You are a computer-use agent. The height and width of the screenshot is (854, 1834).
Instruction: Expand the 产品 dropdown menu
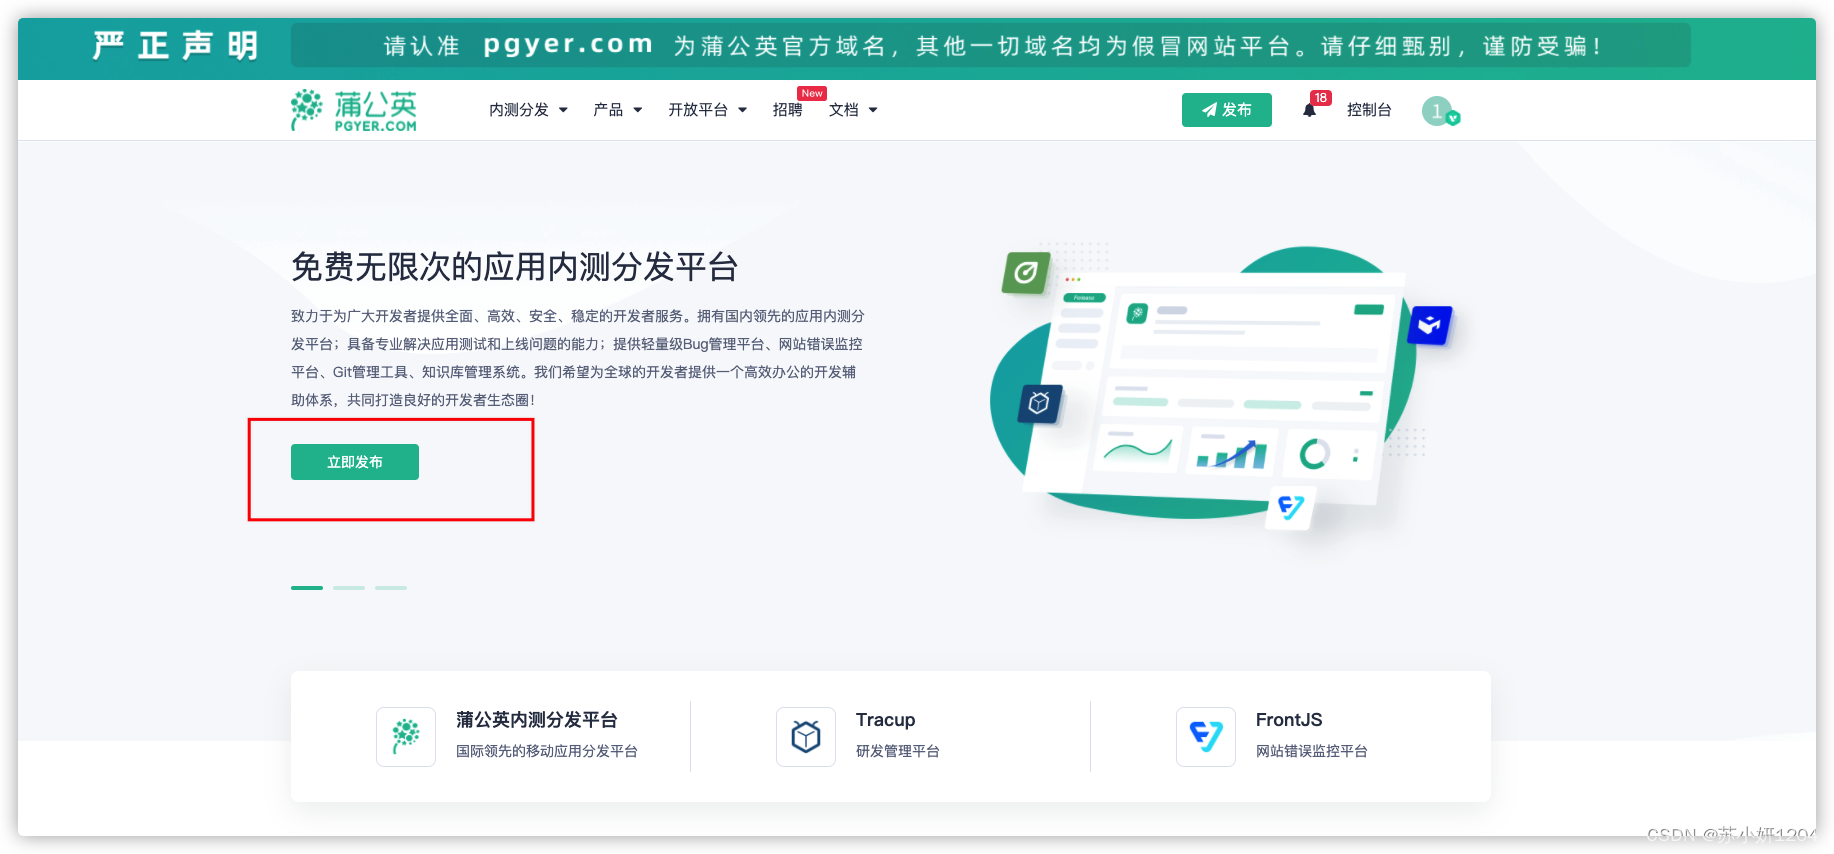[617, 110]
